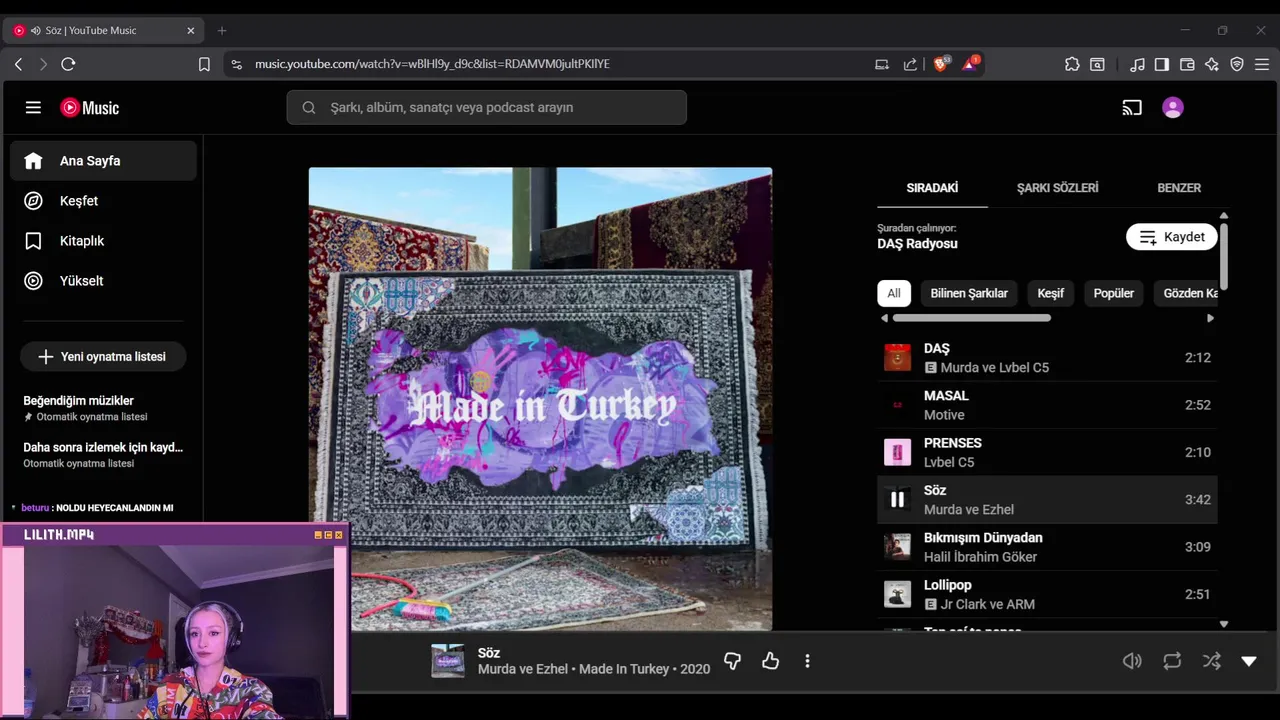Pause Söz in the queue

coord(897,499)
